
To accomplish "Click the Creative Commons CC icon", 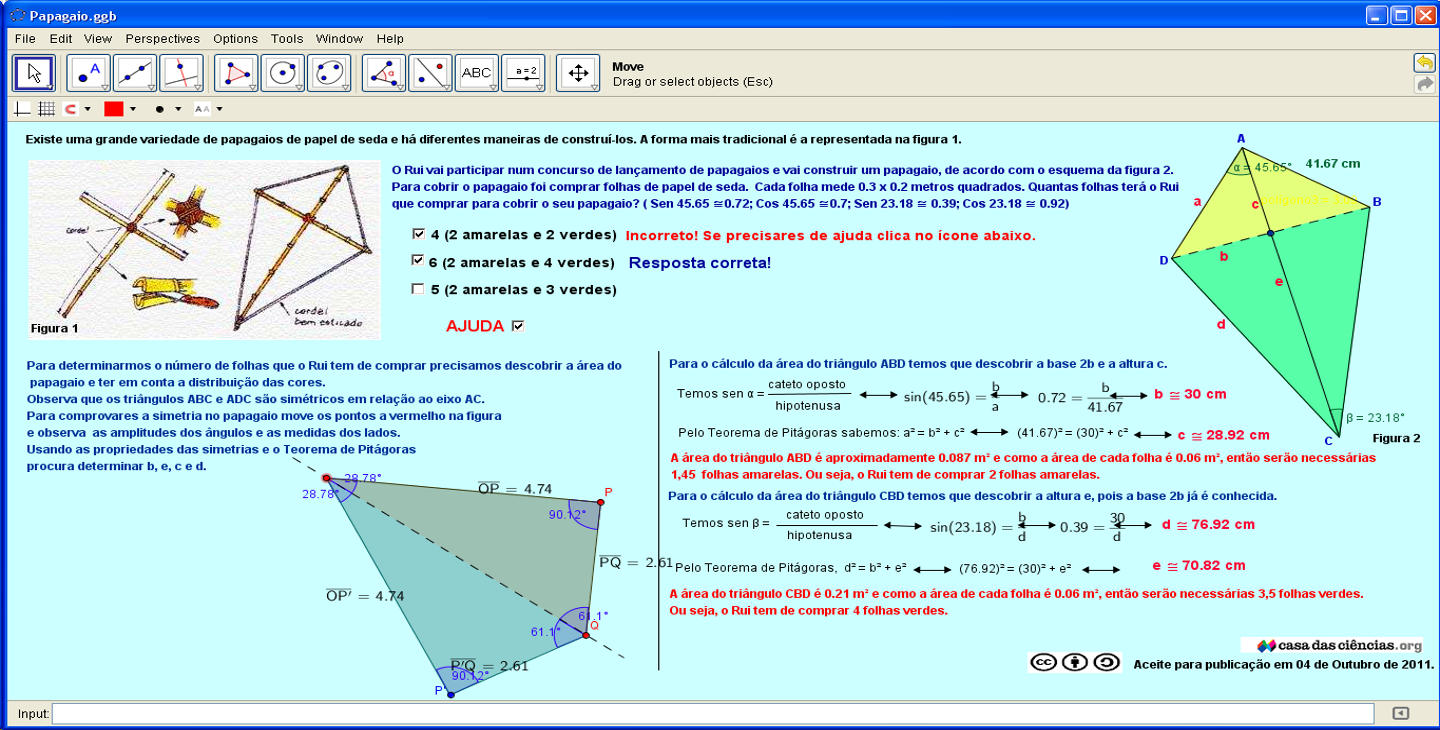I will [1043, 662].
